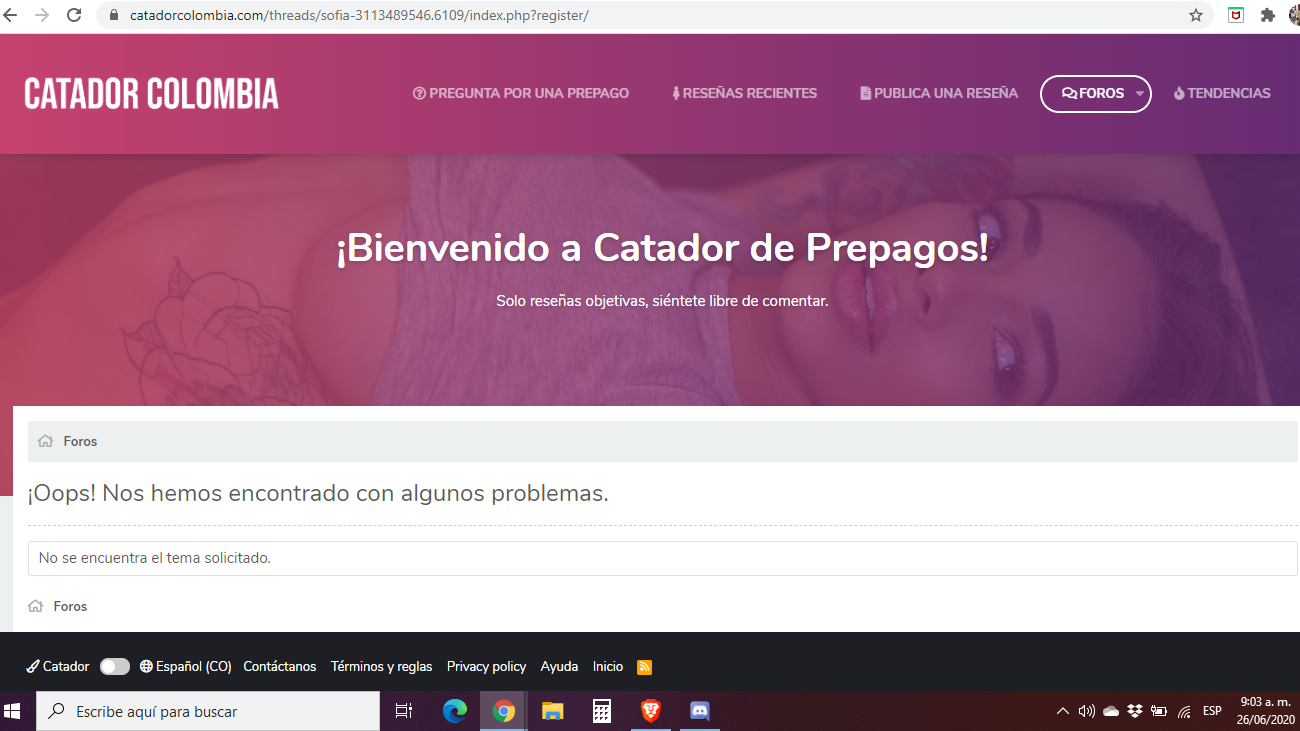The image size is (1300, 731).
Task: Click the profile avatar in Chrome toolbar
Action: [x=1294, y=15]
